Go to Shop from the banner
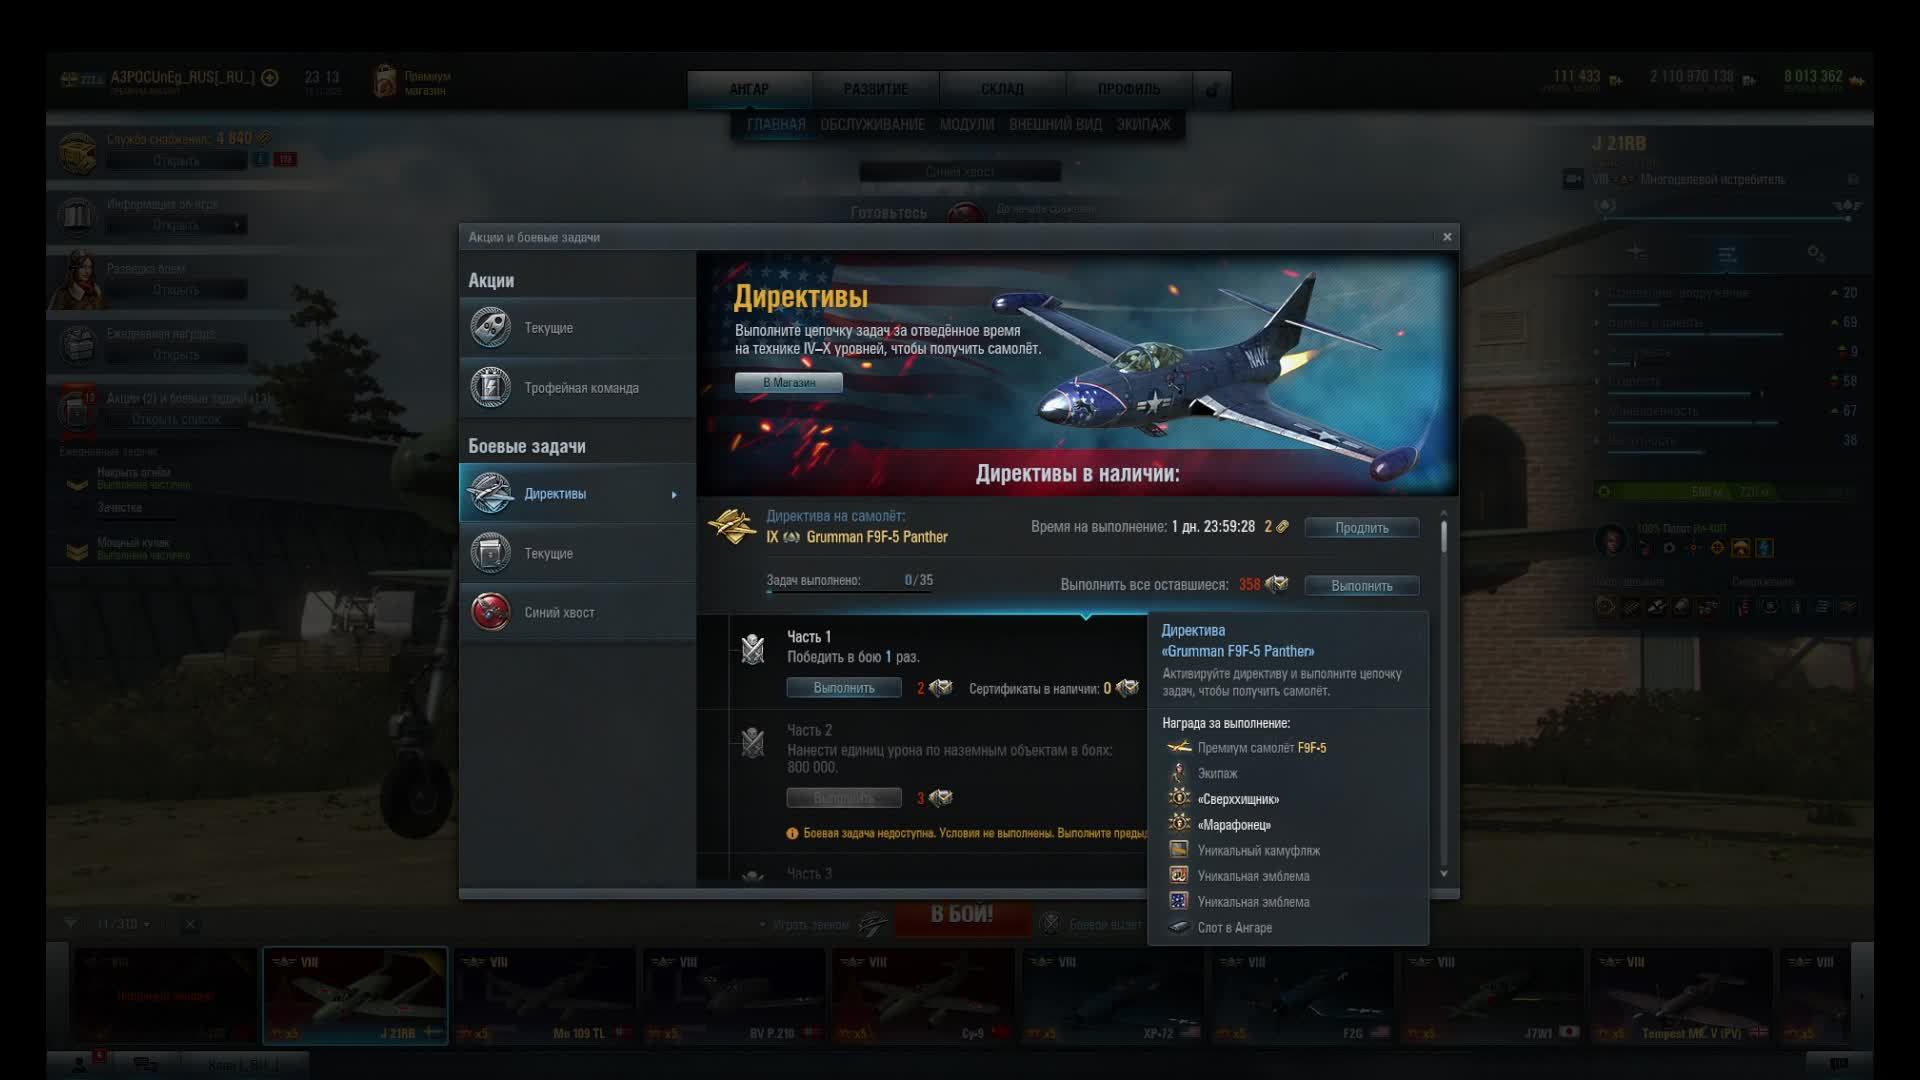 pos(788,383)
